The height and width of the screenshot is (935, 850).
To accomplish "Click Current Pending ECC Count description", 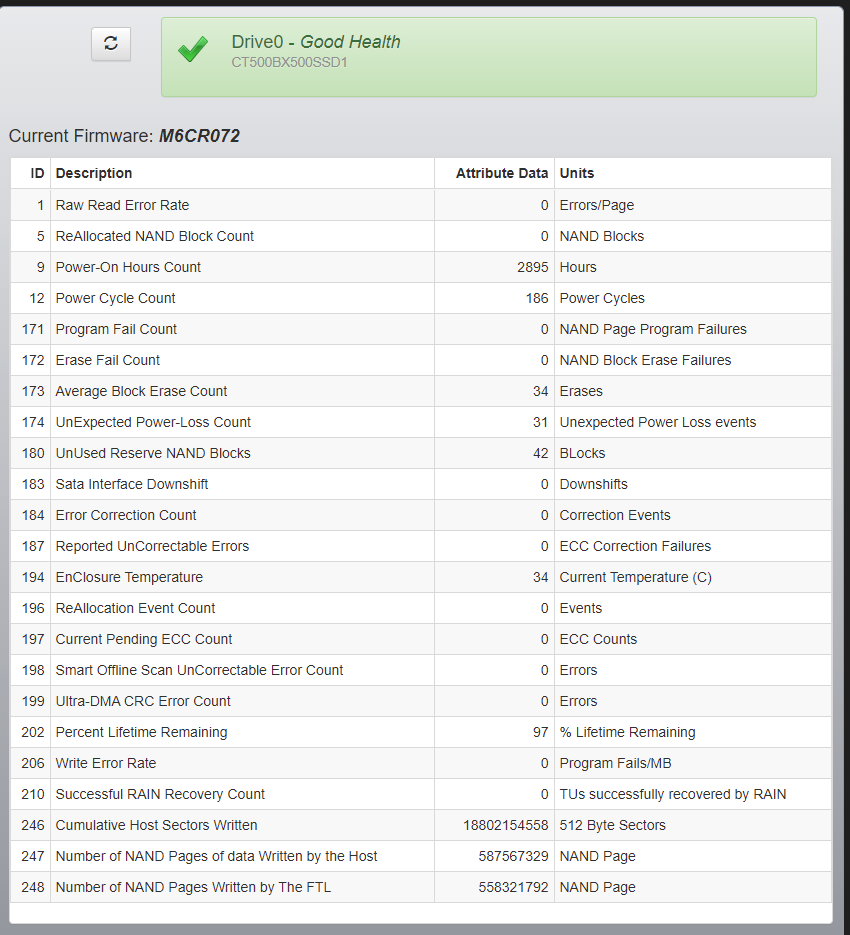I will click(x=144, y=639).
